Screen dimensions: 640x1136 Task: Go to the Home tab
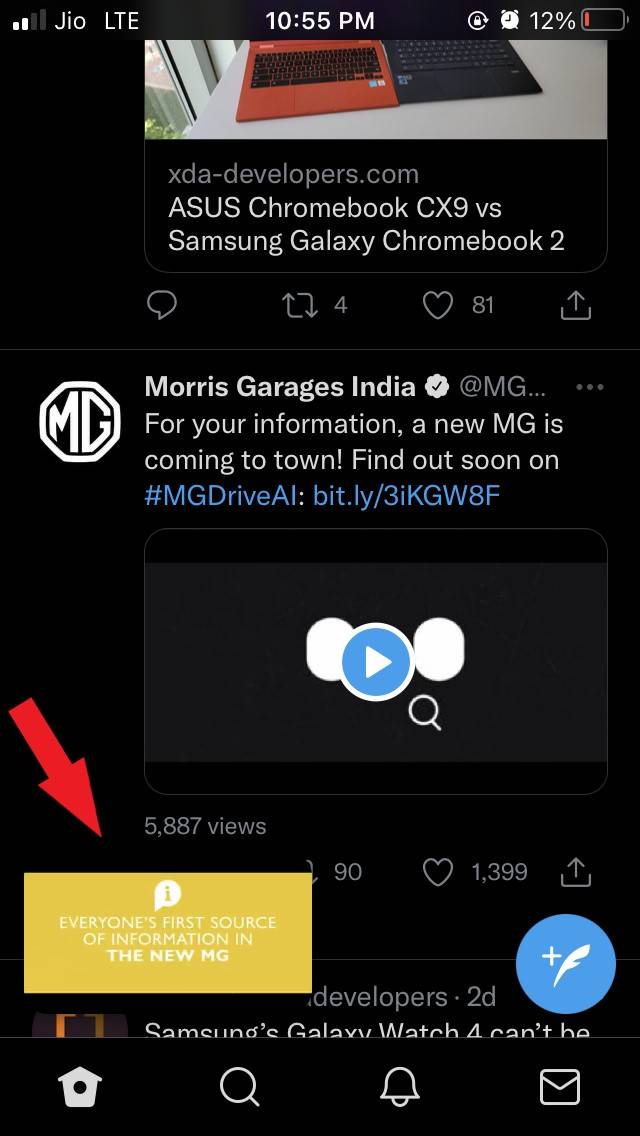click(81, 1086)
